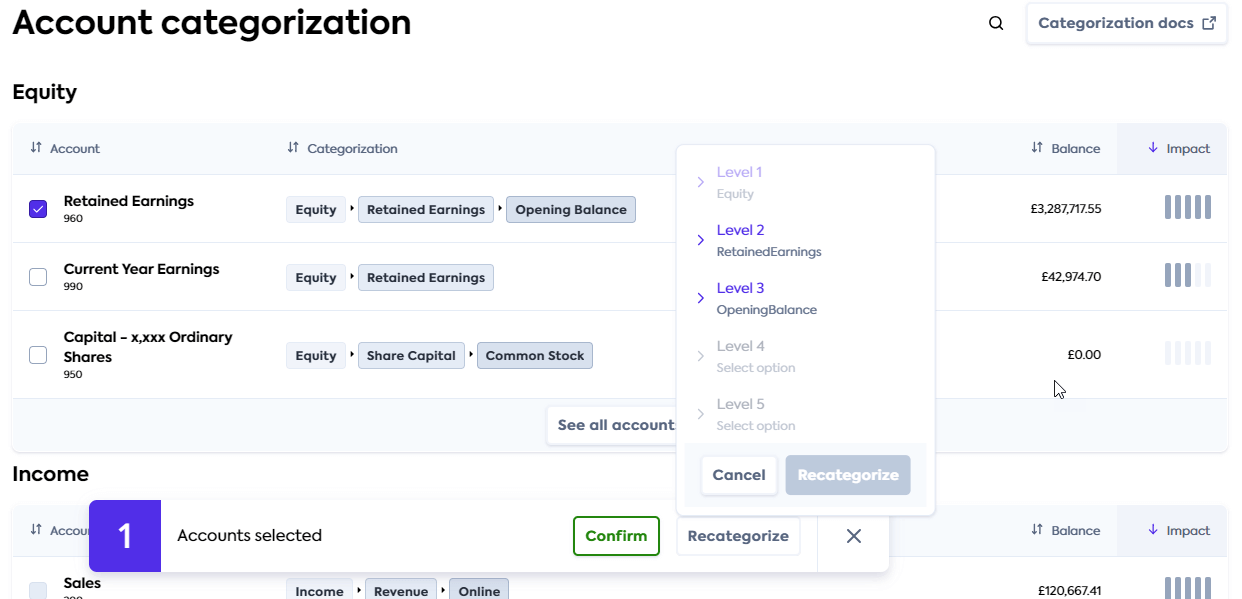Open the search

pyautogui.click(x=995, y=22)
